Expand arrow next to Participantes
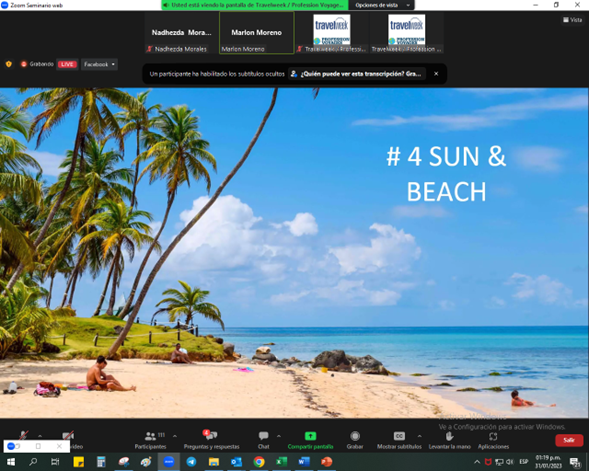 click(175, 436)
